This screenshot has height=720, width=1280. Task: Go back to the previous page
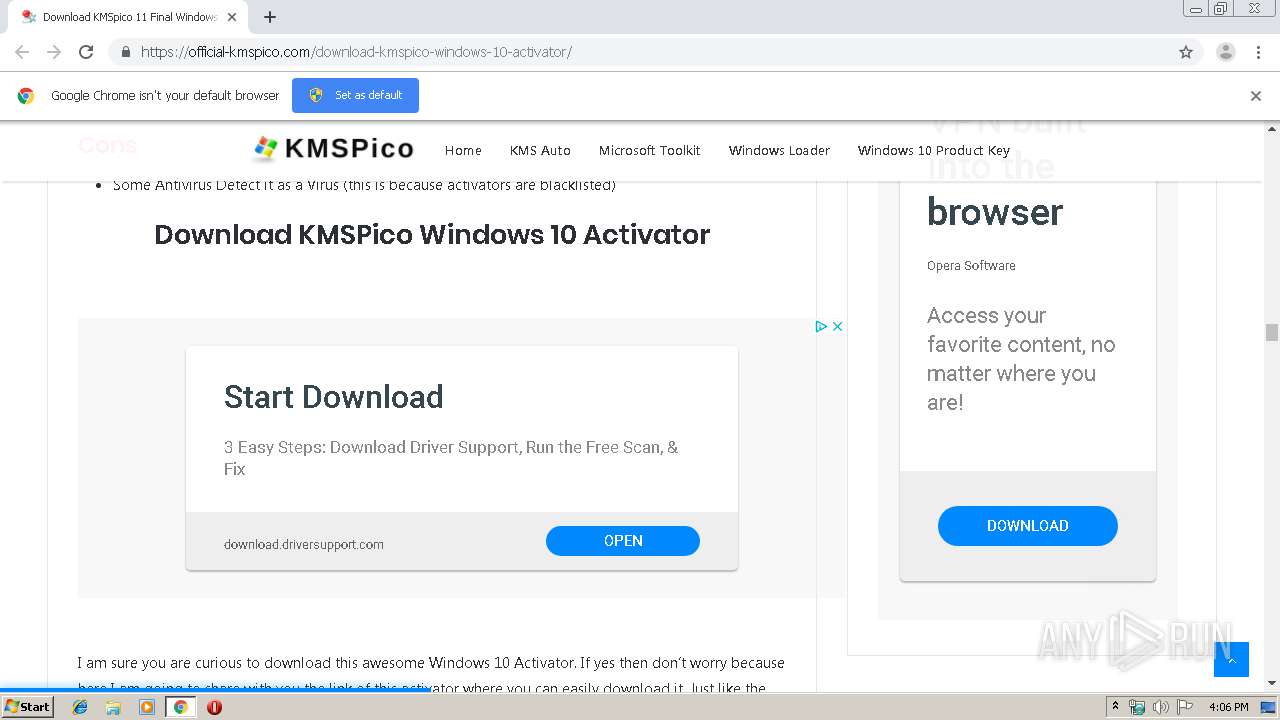(22, 52)
